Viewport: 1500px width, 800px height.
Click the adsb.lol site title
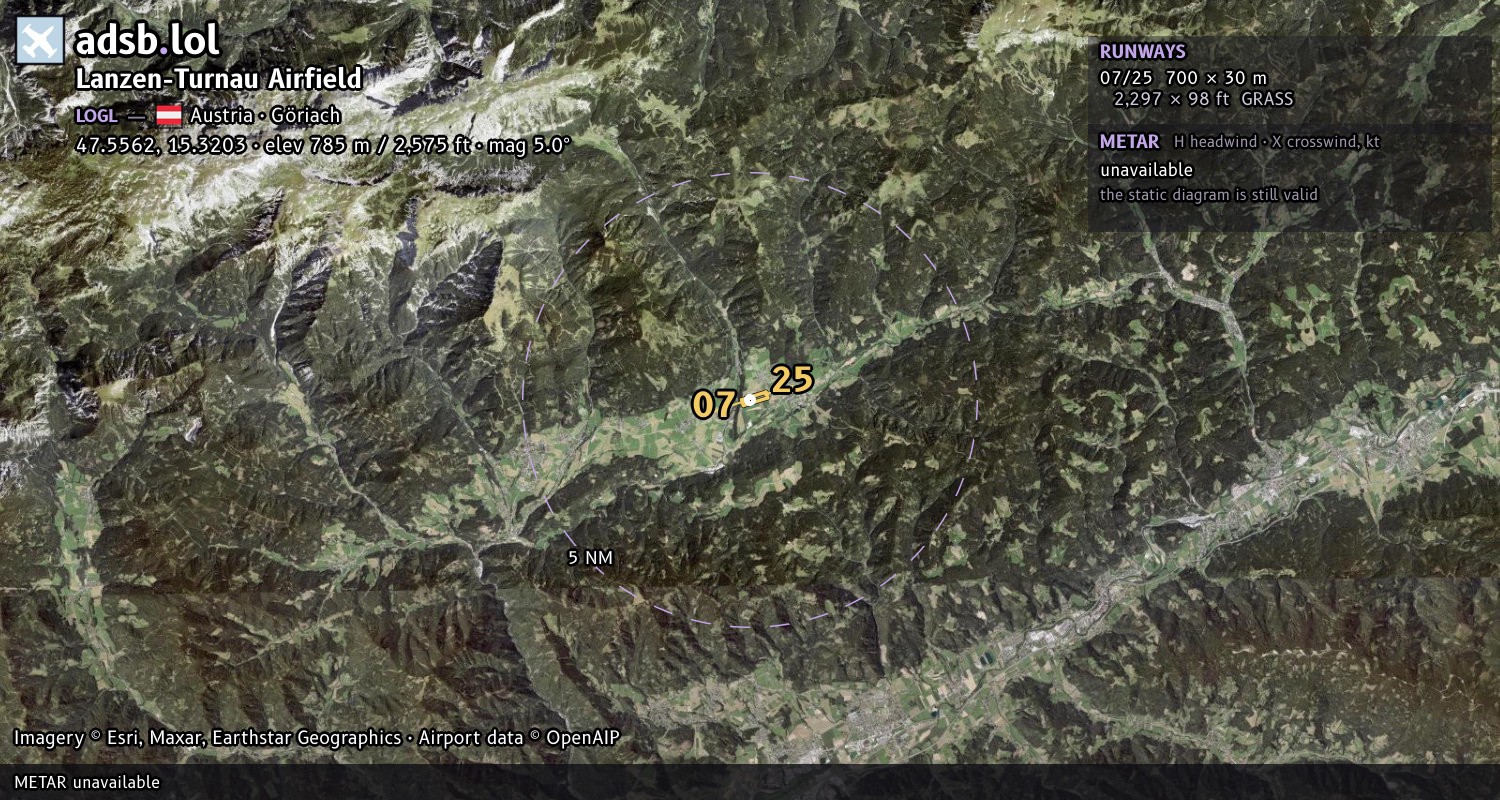point(147,40)
